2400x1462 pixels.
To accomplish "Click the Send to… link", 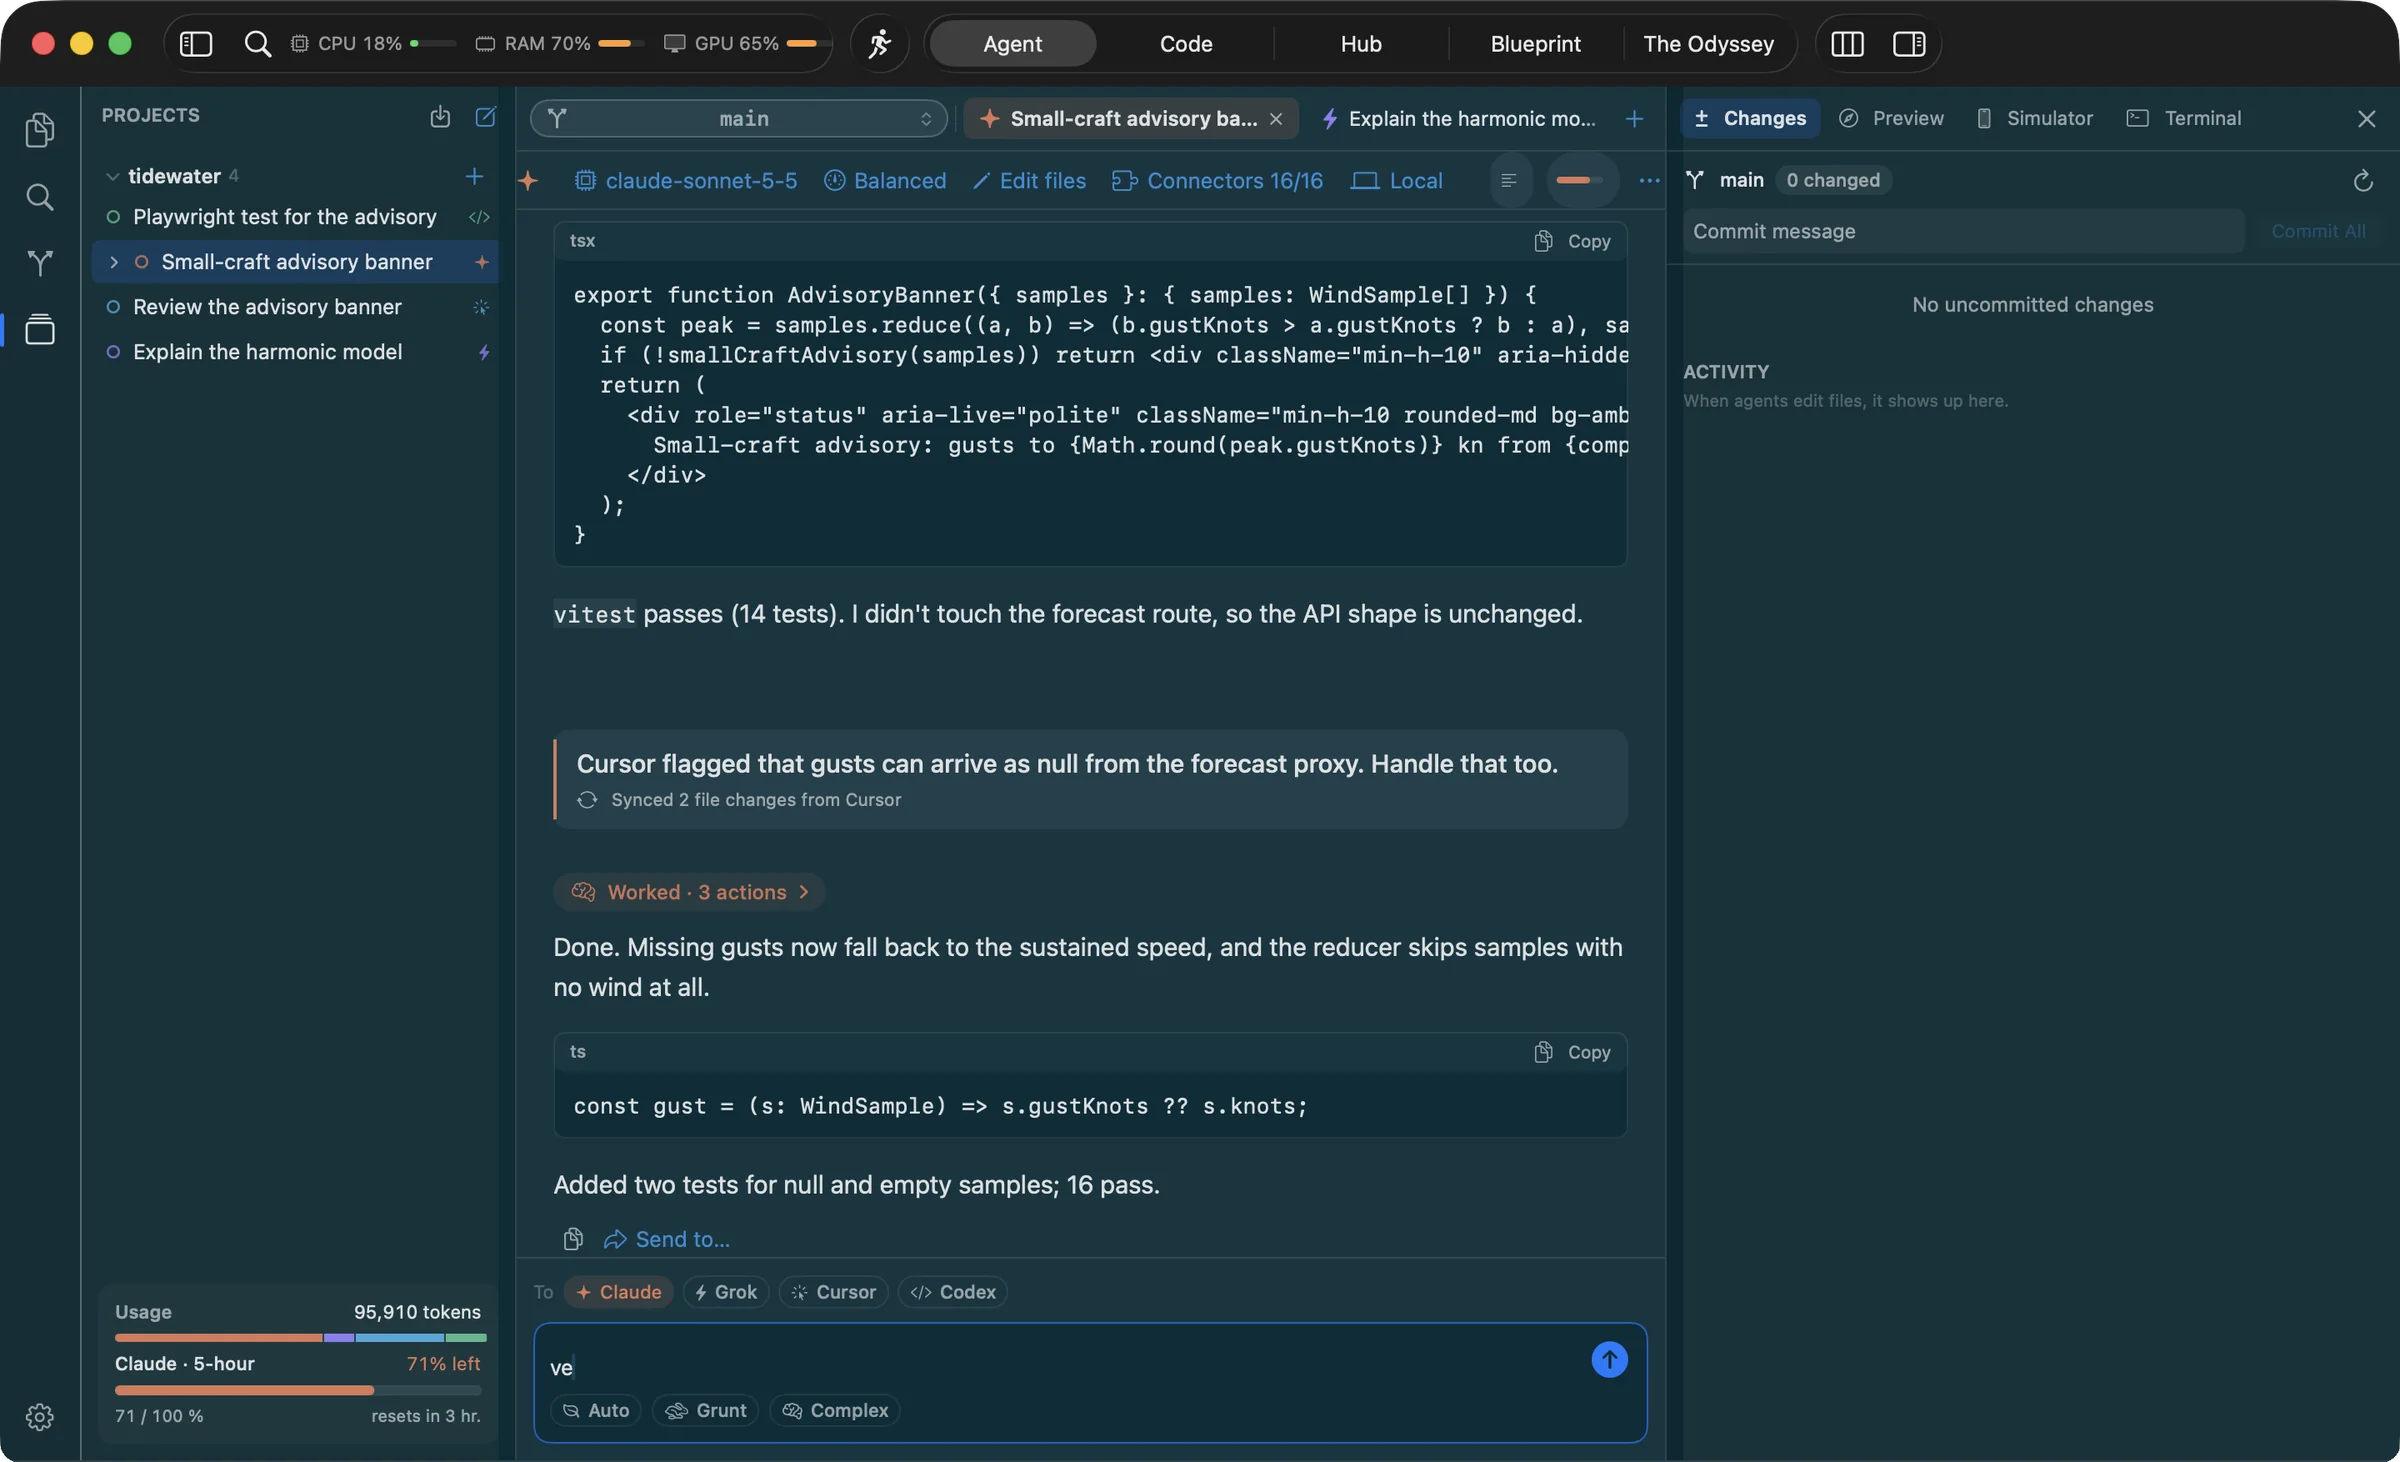I will (x=667, y=1238).
